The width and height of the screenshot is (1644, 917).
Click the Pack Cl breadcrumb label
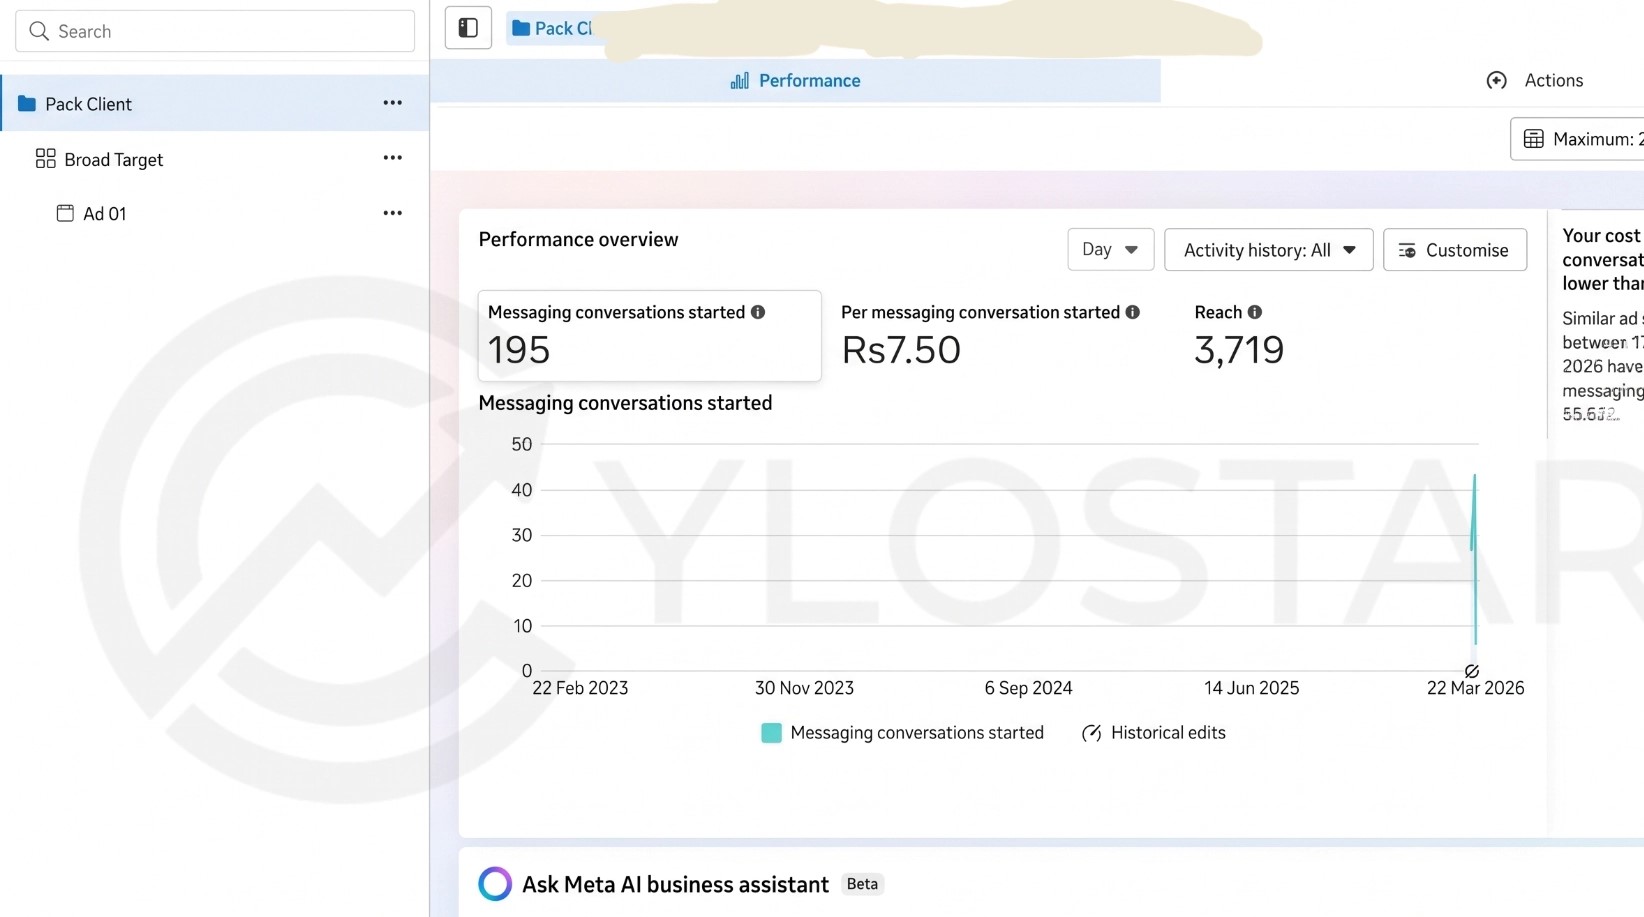[563, 28]
